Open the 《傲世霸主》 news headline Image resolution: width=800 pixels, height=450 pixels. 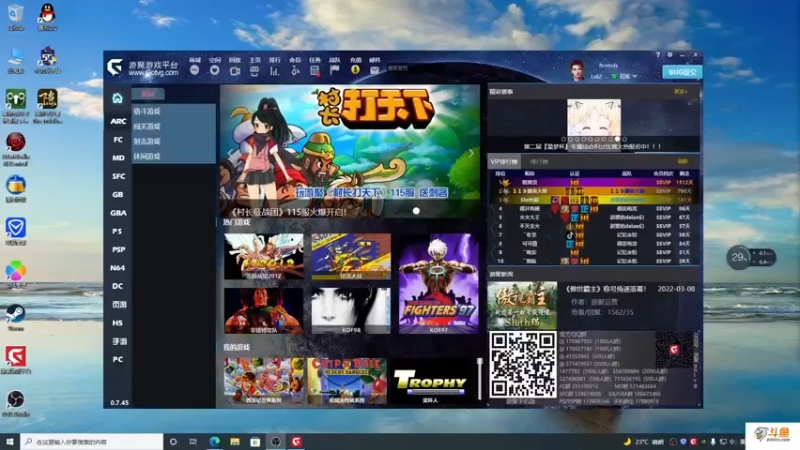[606, 289]
